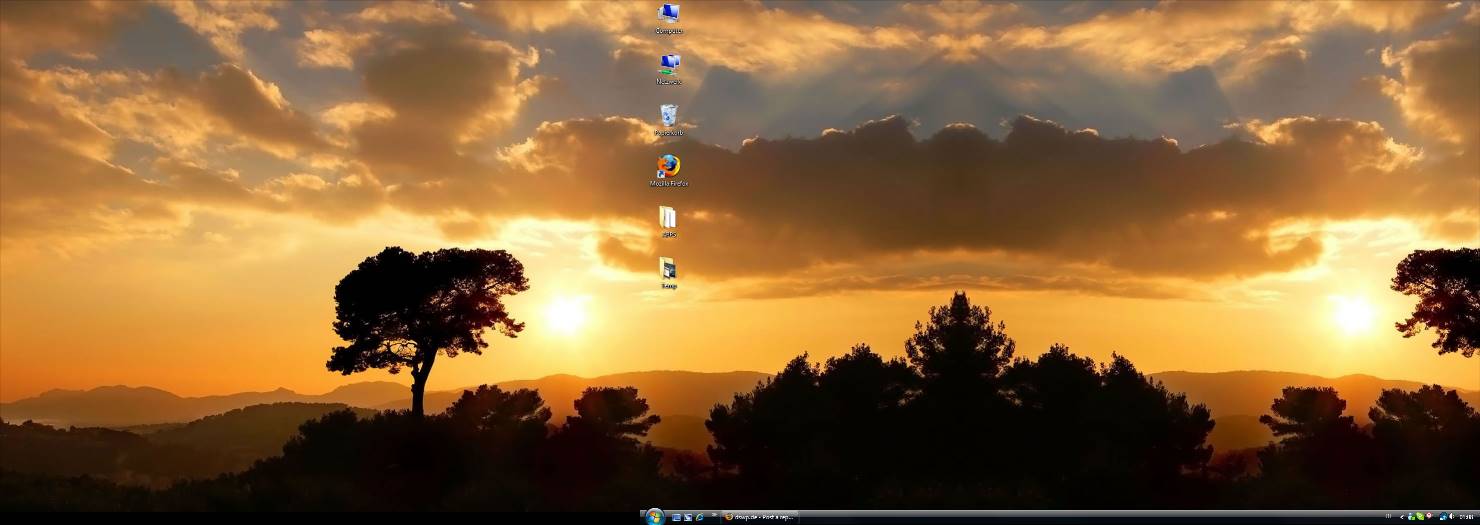Launch the Mozilla Firefox desktop shortcut
Screen dimensions: 1480x525
(x=669, y=167)
